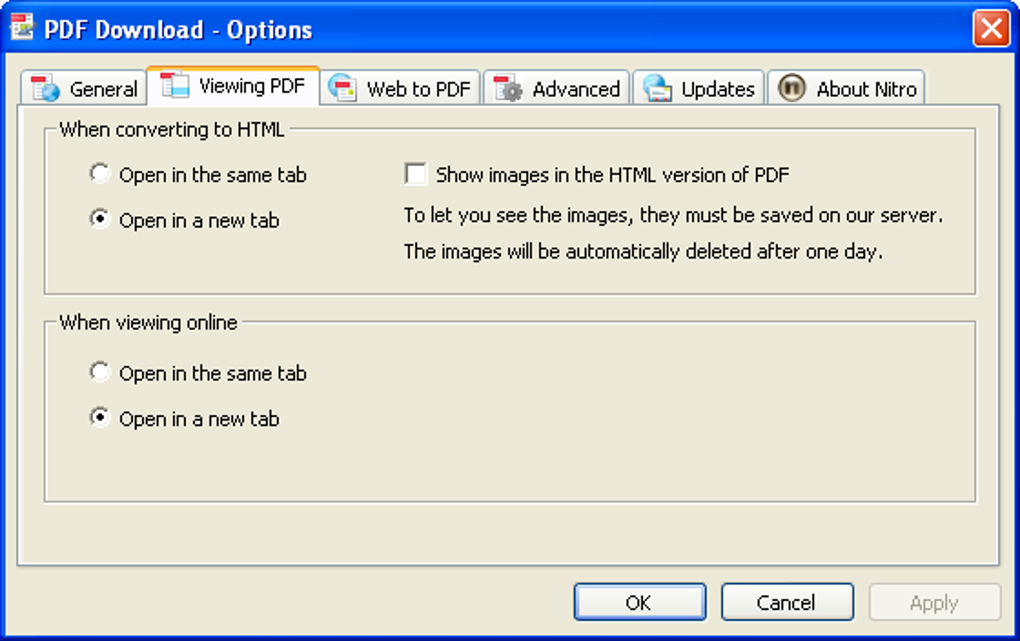
Task: Choose Open in the same tab when viewing online
Action: click(100, 373)
